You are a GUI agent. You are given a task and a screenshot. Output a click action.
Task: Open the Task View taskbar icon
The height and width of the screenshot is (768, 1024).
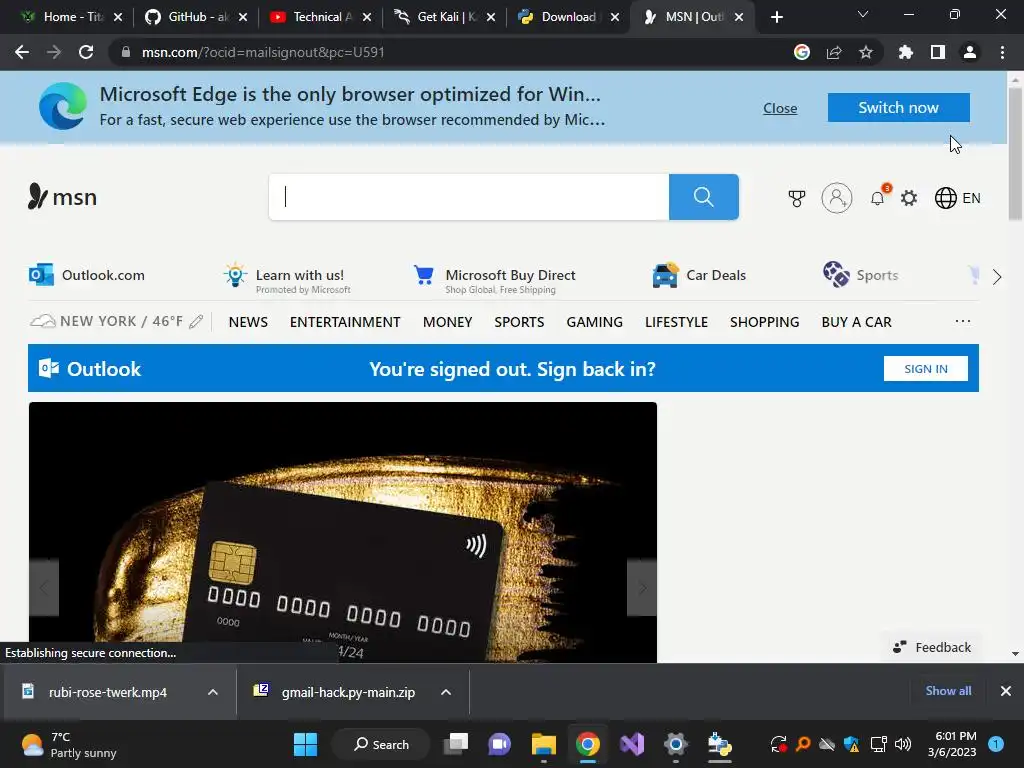coord(456,744)
